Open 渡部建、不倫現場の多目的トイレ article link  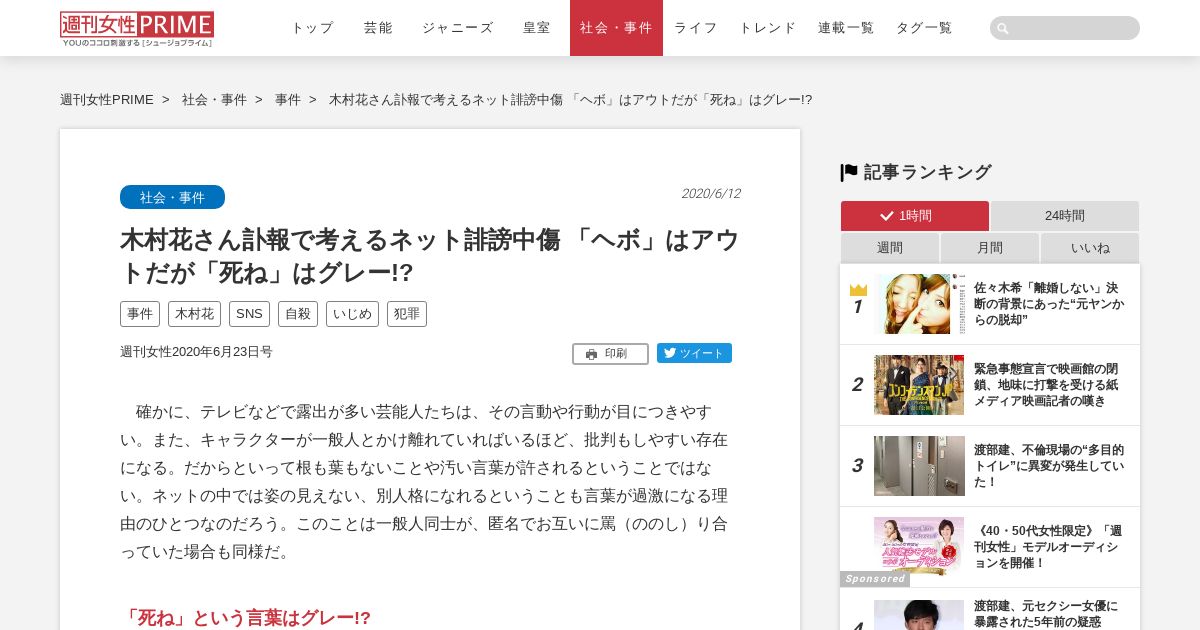tap(1049, 466)
